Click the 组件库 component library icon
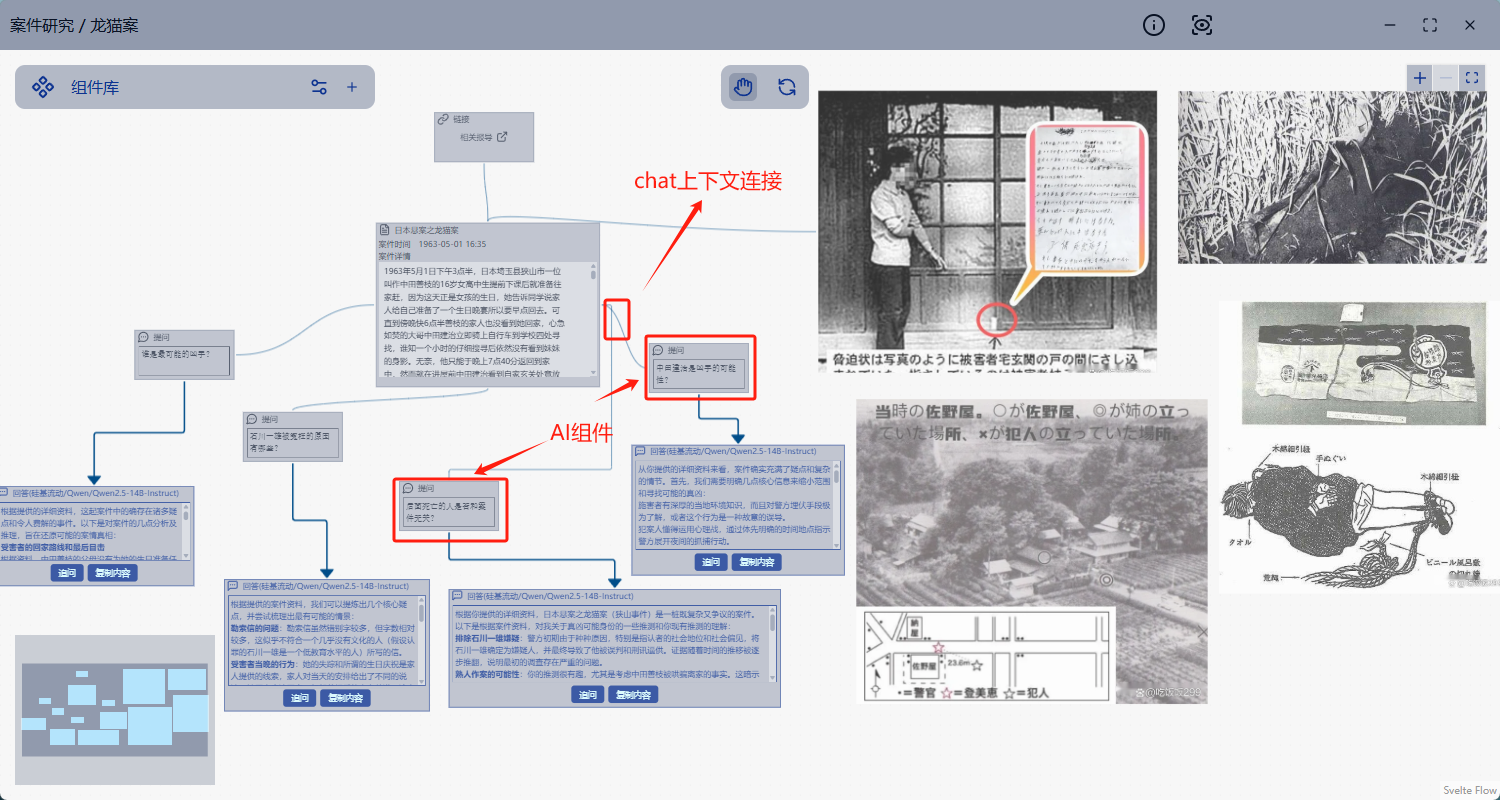Screen dimensions: 1500x800 coord(43,87)
